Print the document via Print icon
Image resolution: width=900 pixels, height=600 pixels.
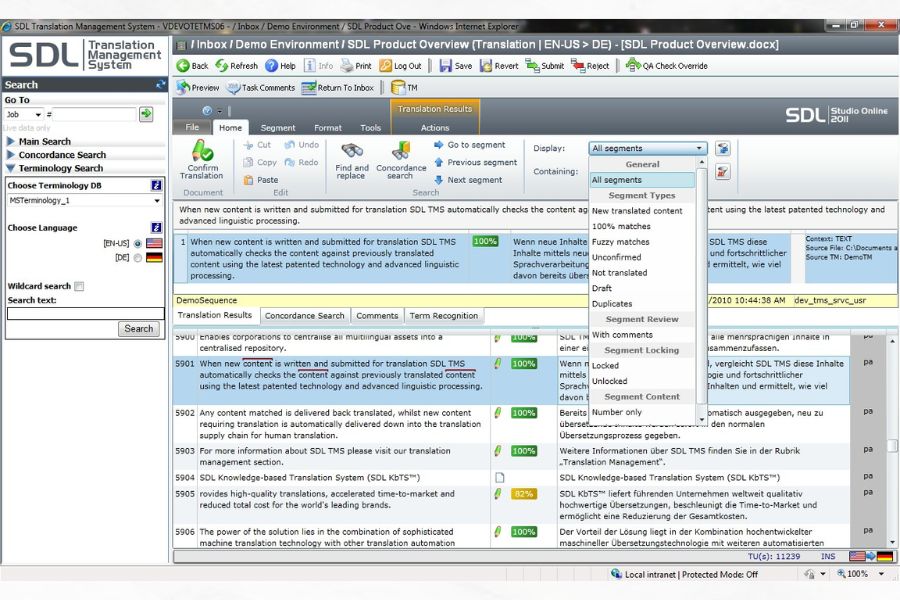[x=356, y=66]
